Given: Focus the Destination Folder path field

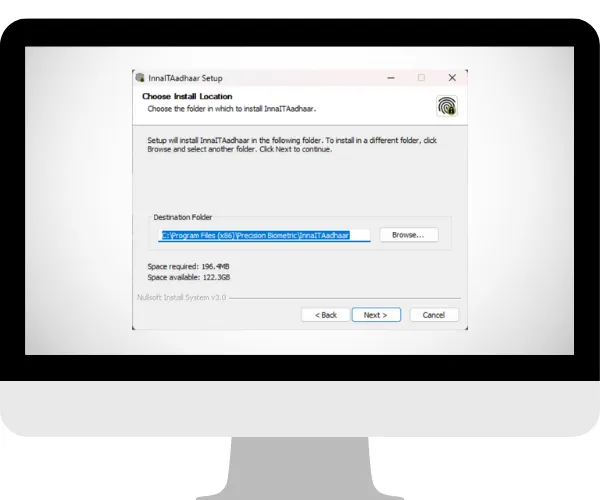Looking at the screenshot, I should click(264, 235).
